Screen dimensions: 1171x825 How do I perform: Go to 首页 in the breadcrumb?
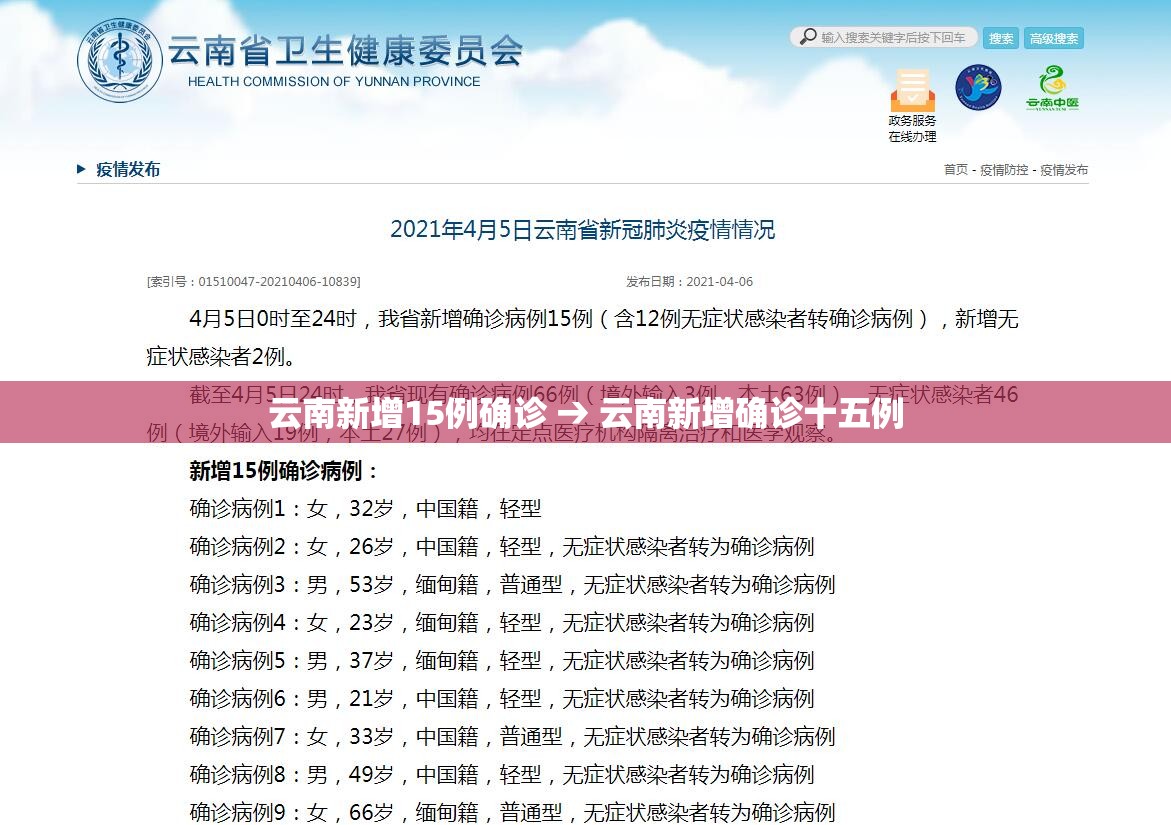click(x=956, y=169)
